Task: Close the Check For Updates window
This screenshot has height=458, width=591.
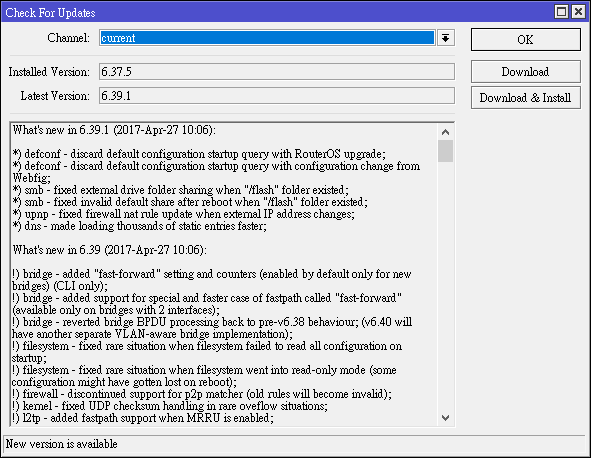Action: point(578,12)
